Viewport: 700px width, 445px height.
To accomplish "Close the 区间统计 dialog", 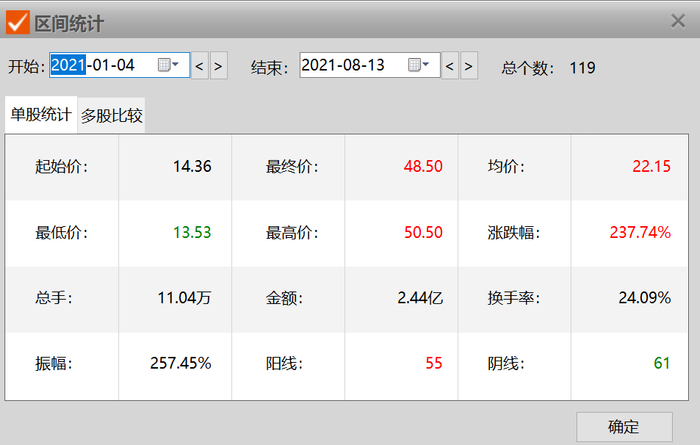I will click(x=678, y=21).
